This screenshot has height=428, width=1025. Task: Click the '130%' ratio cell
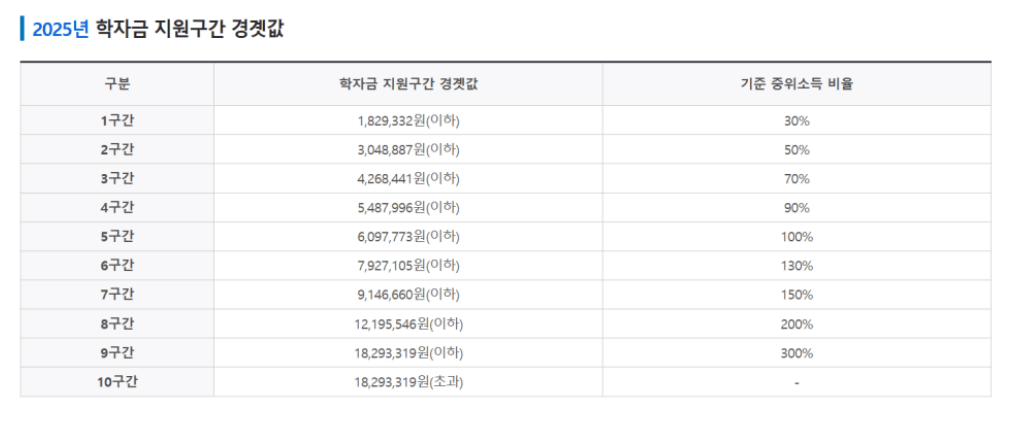(797, 266)
